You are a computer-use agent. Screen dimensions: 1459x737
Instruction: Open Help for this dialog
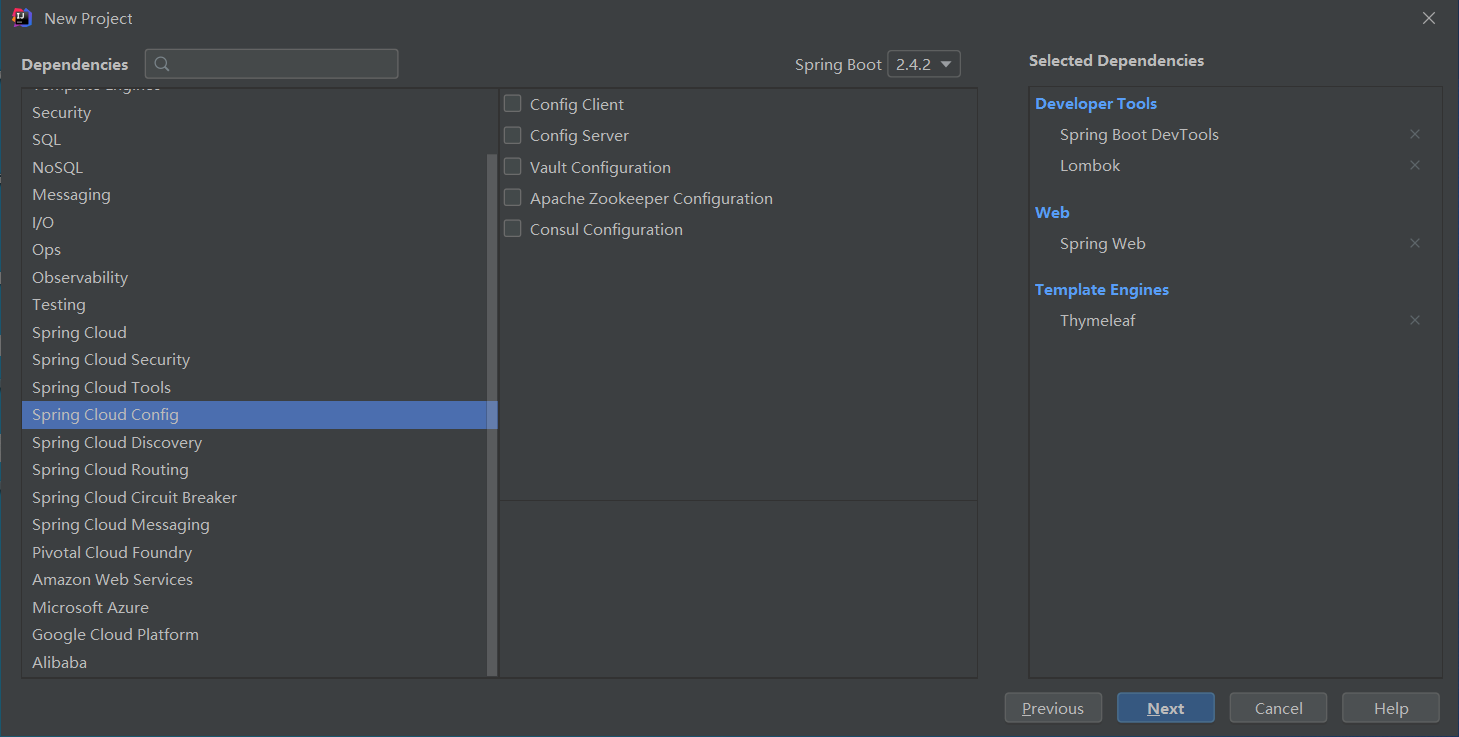(1391, 708)
